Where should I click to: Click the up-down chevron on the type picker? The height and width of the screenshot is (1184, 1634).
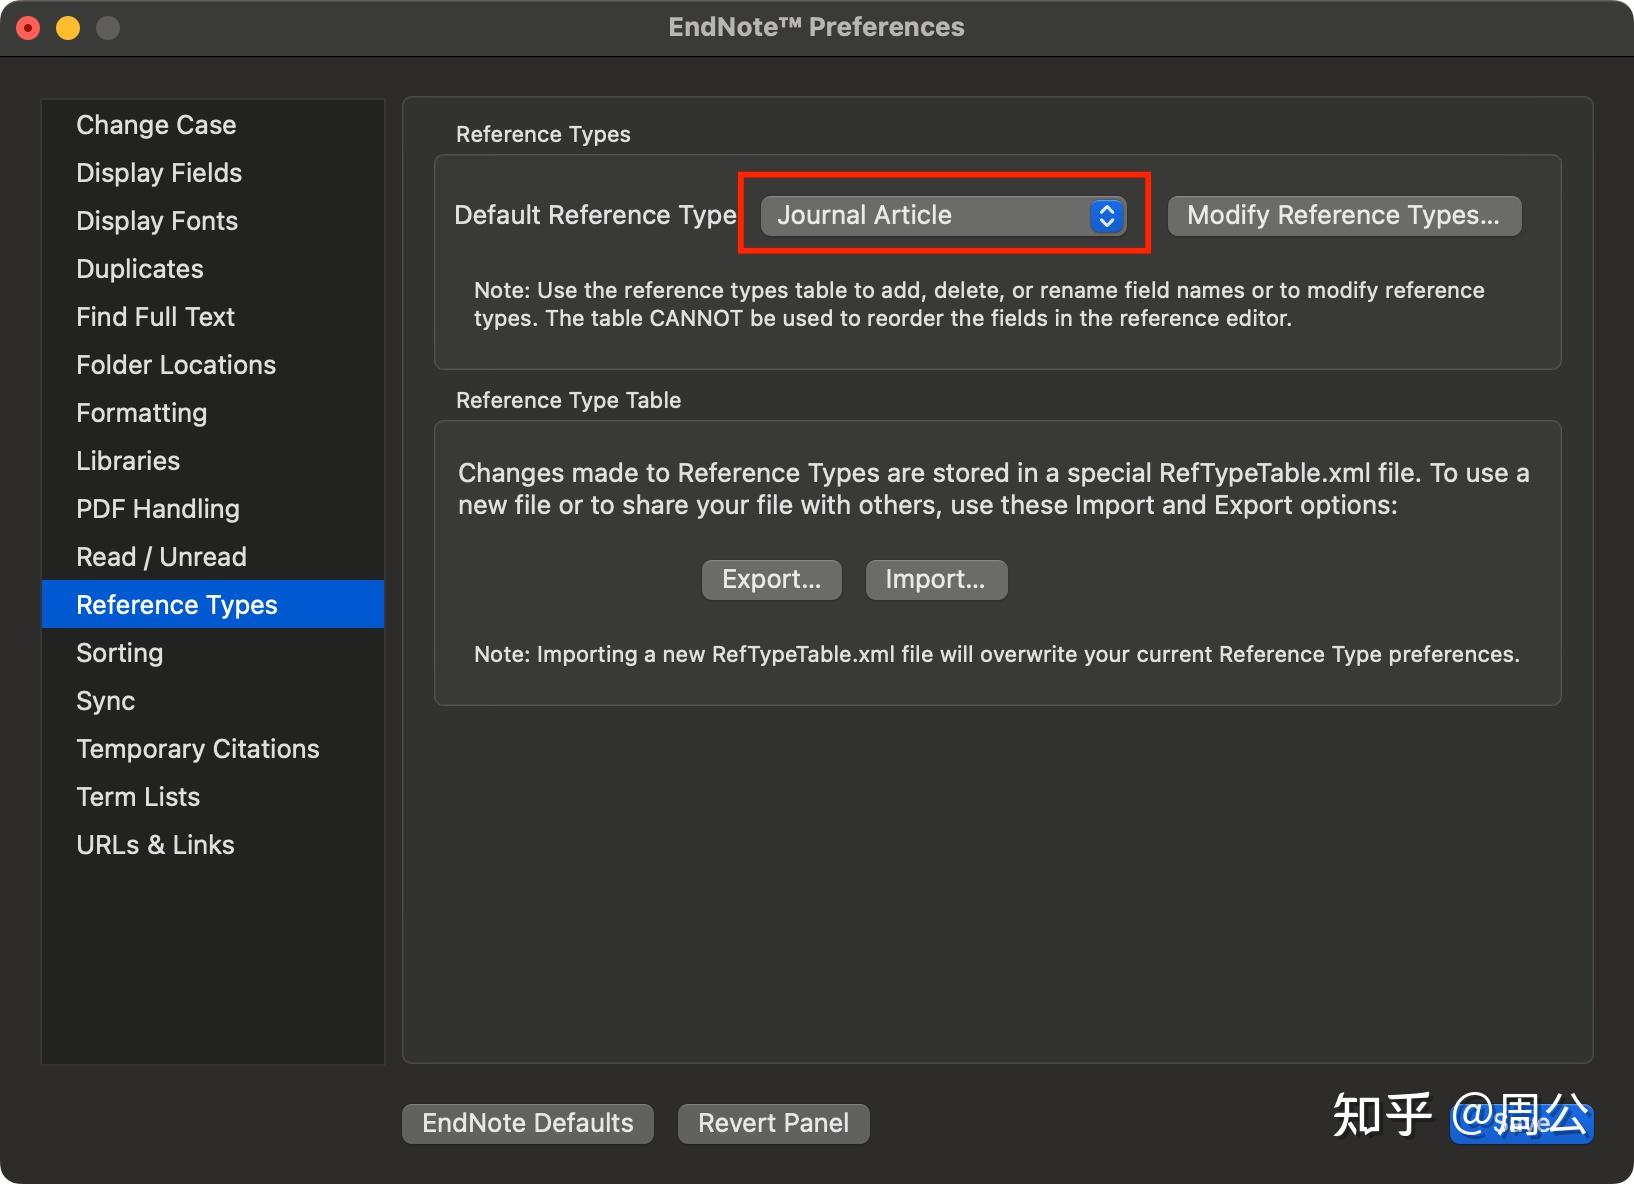[1105, 215]
